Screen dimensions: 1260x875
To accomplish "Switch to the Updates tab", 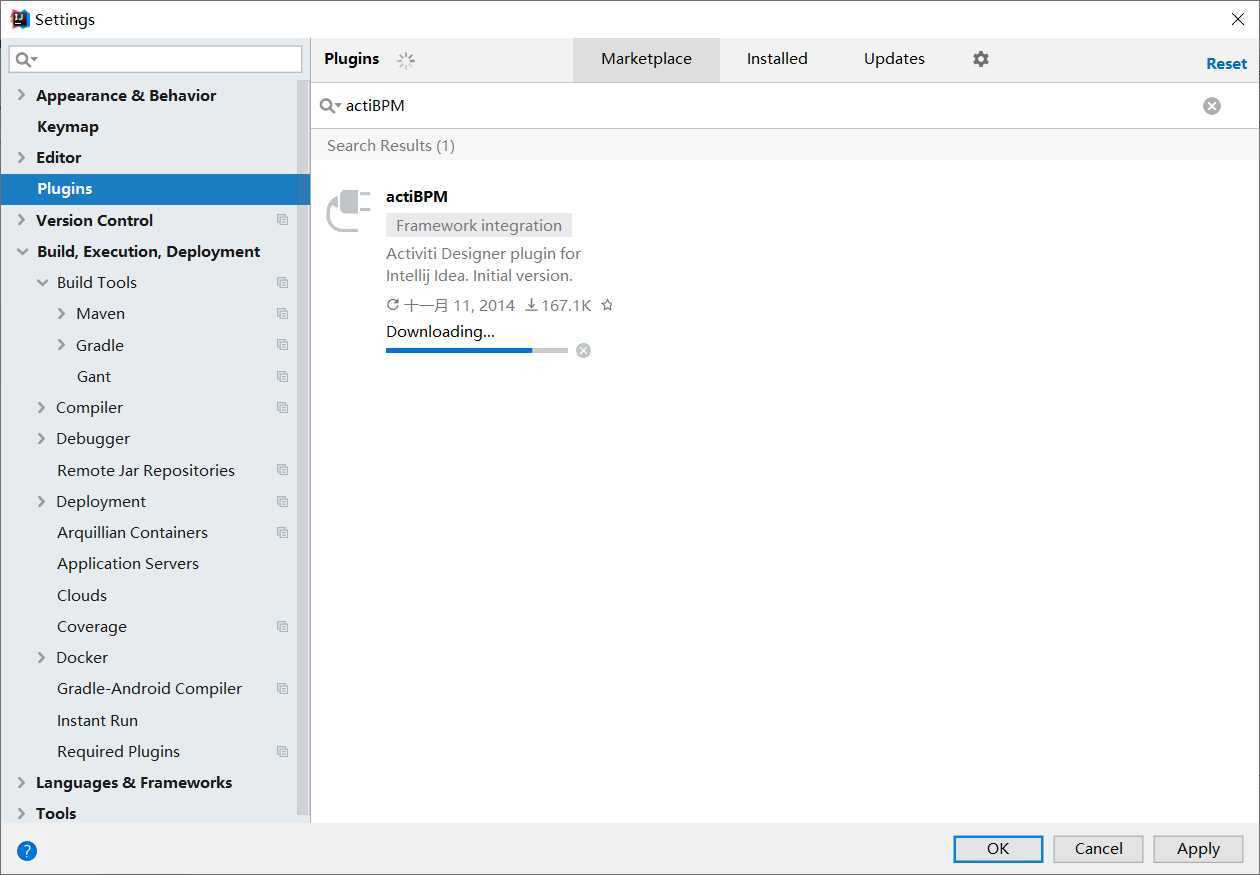I will pos(893,59).
